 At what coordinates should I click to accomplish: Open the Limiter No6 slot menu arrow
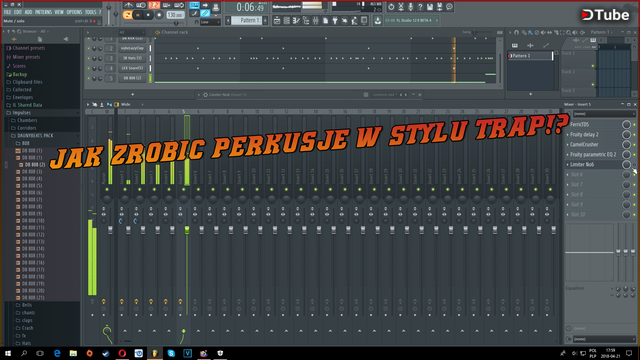[567, 164]
